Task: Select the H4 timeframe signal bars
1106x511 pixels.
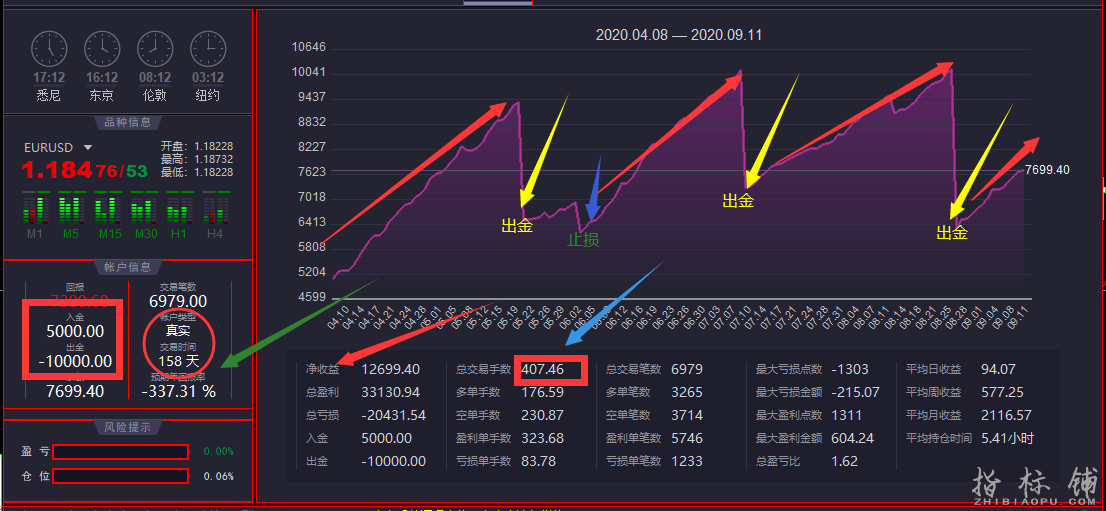Action: pos(214,208)
